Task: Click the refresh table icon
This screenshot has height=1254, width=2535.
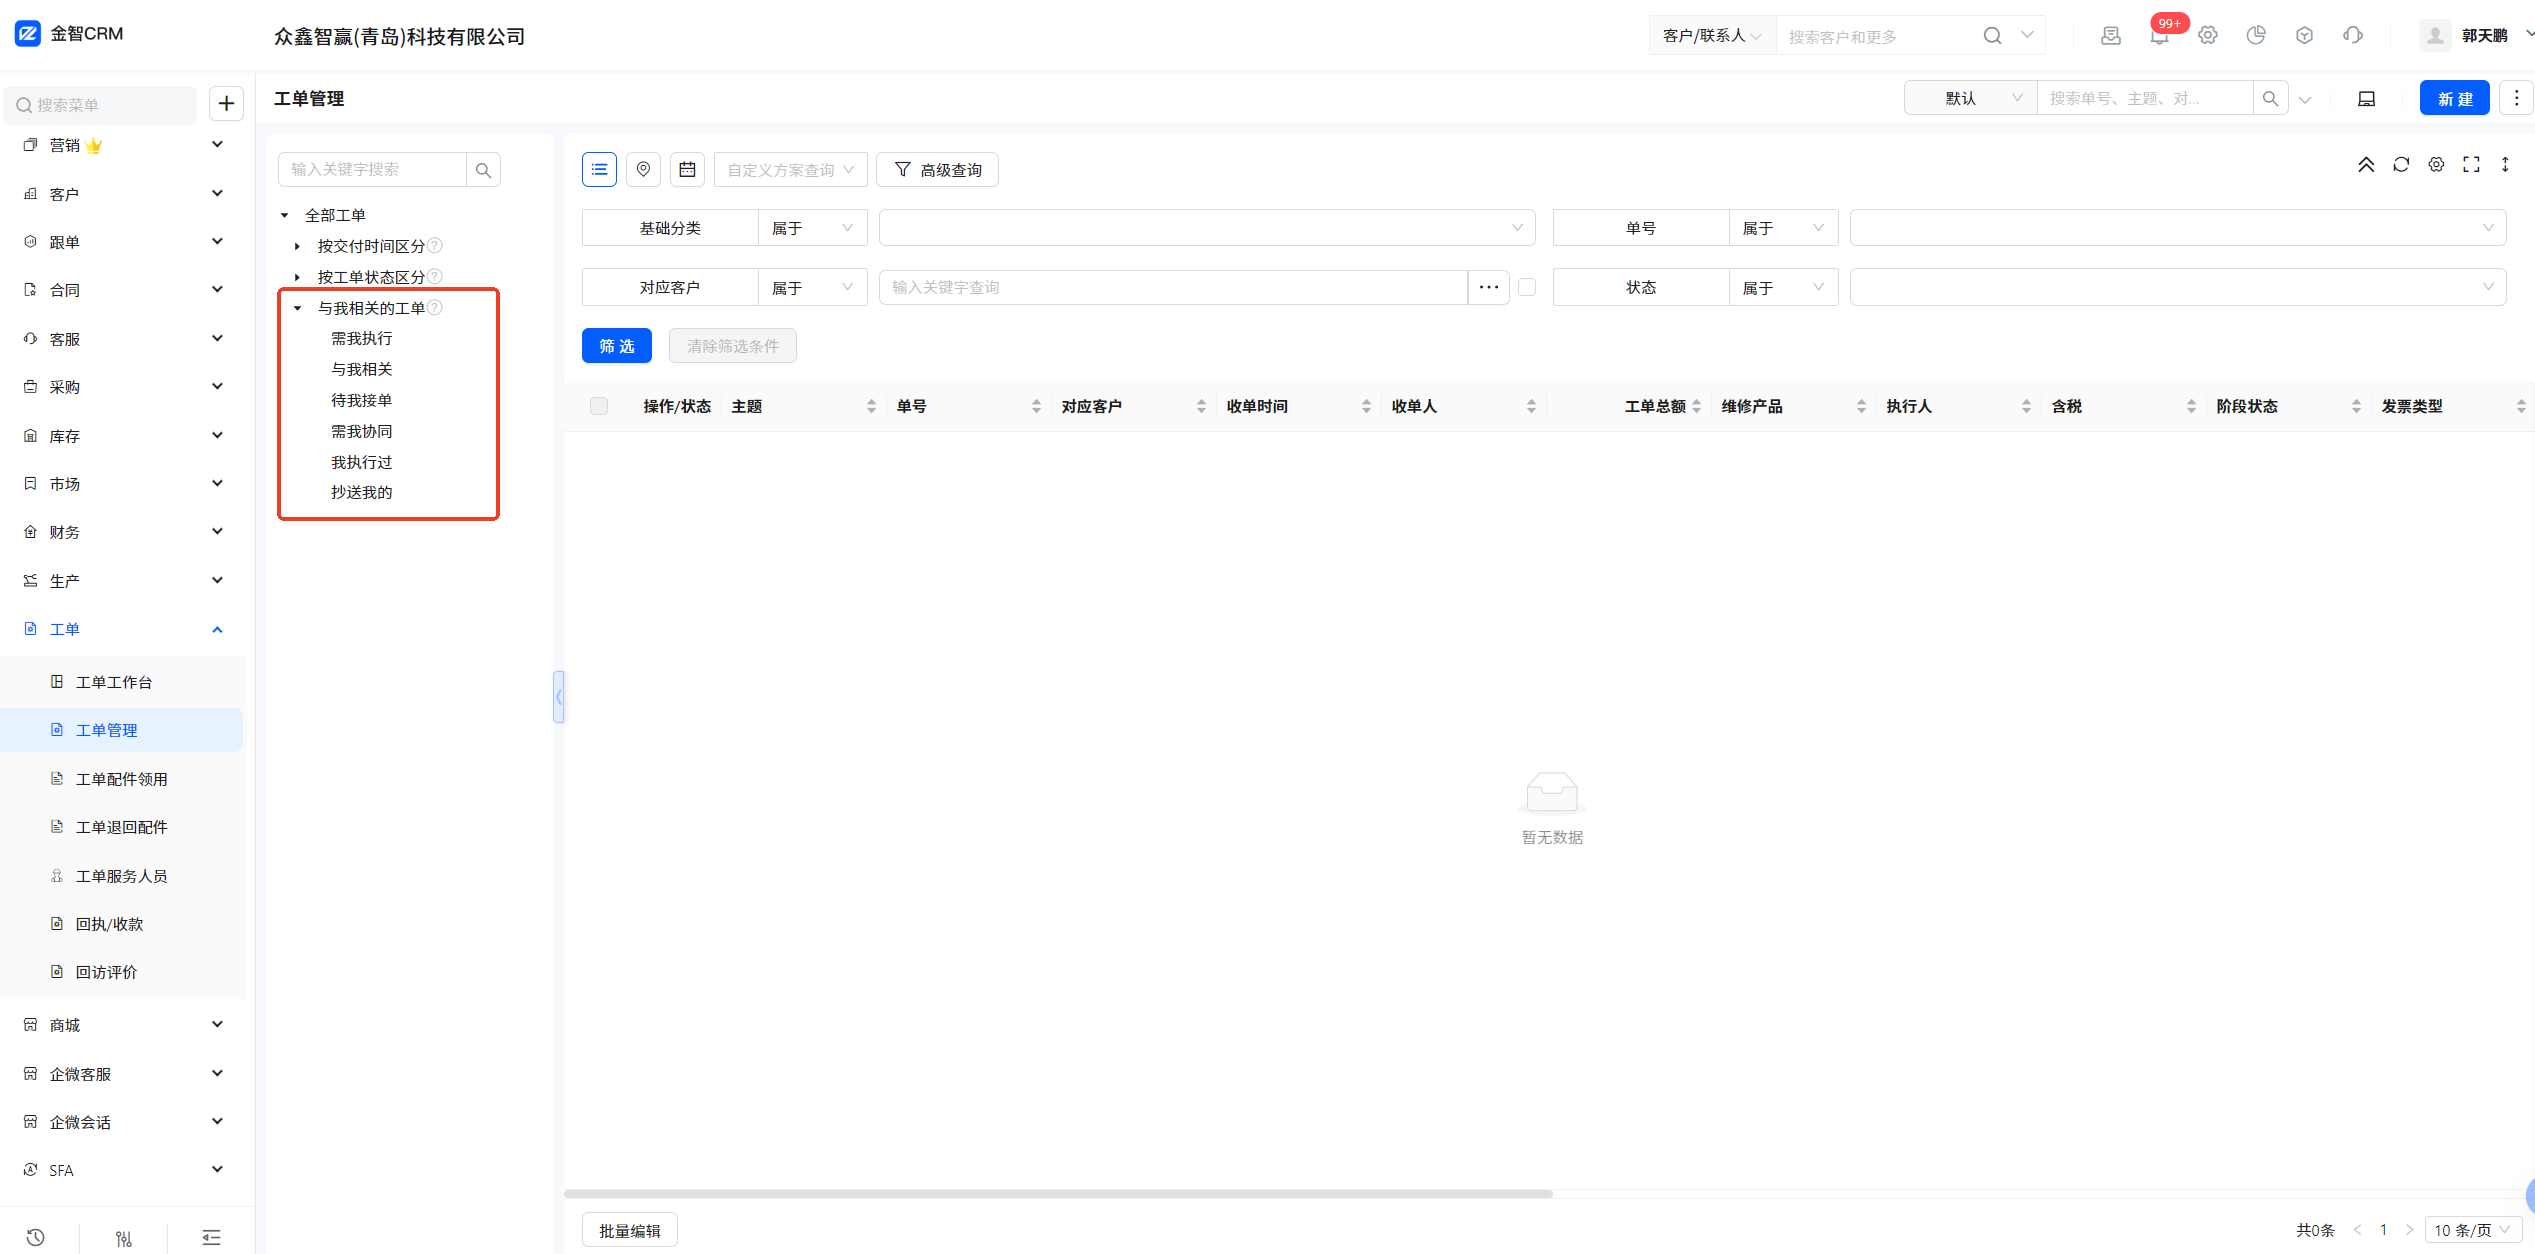Action: (x=2400, y=165)
